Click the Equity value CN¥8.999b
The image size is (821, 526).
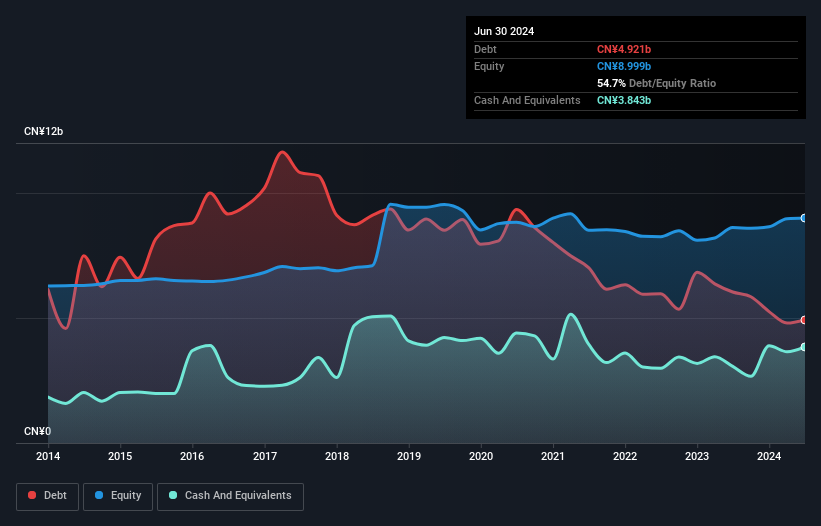pos(624,66)
